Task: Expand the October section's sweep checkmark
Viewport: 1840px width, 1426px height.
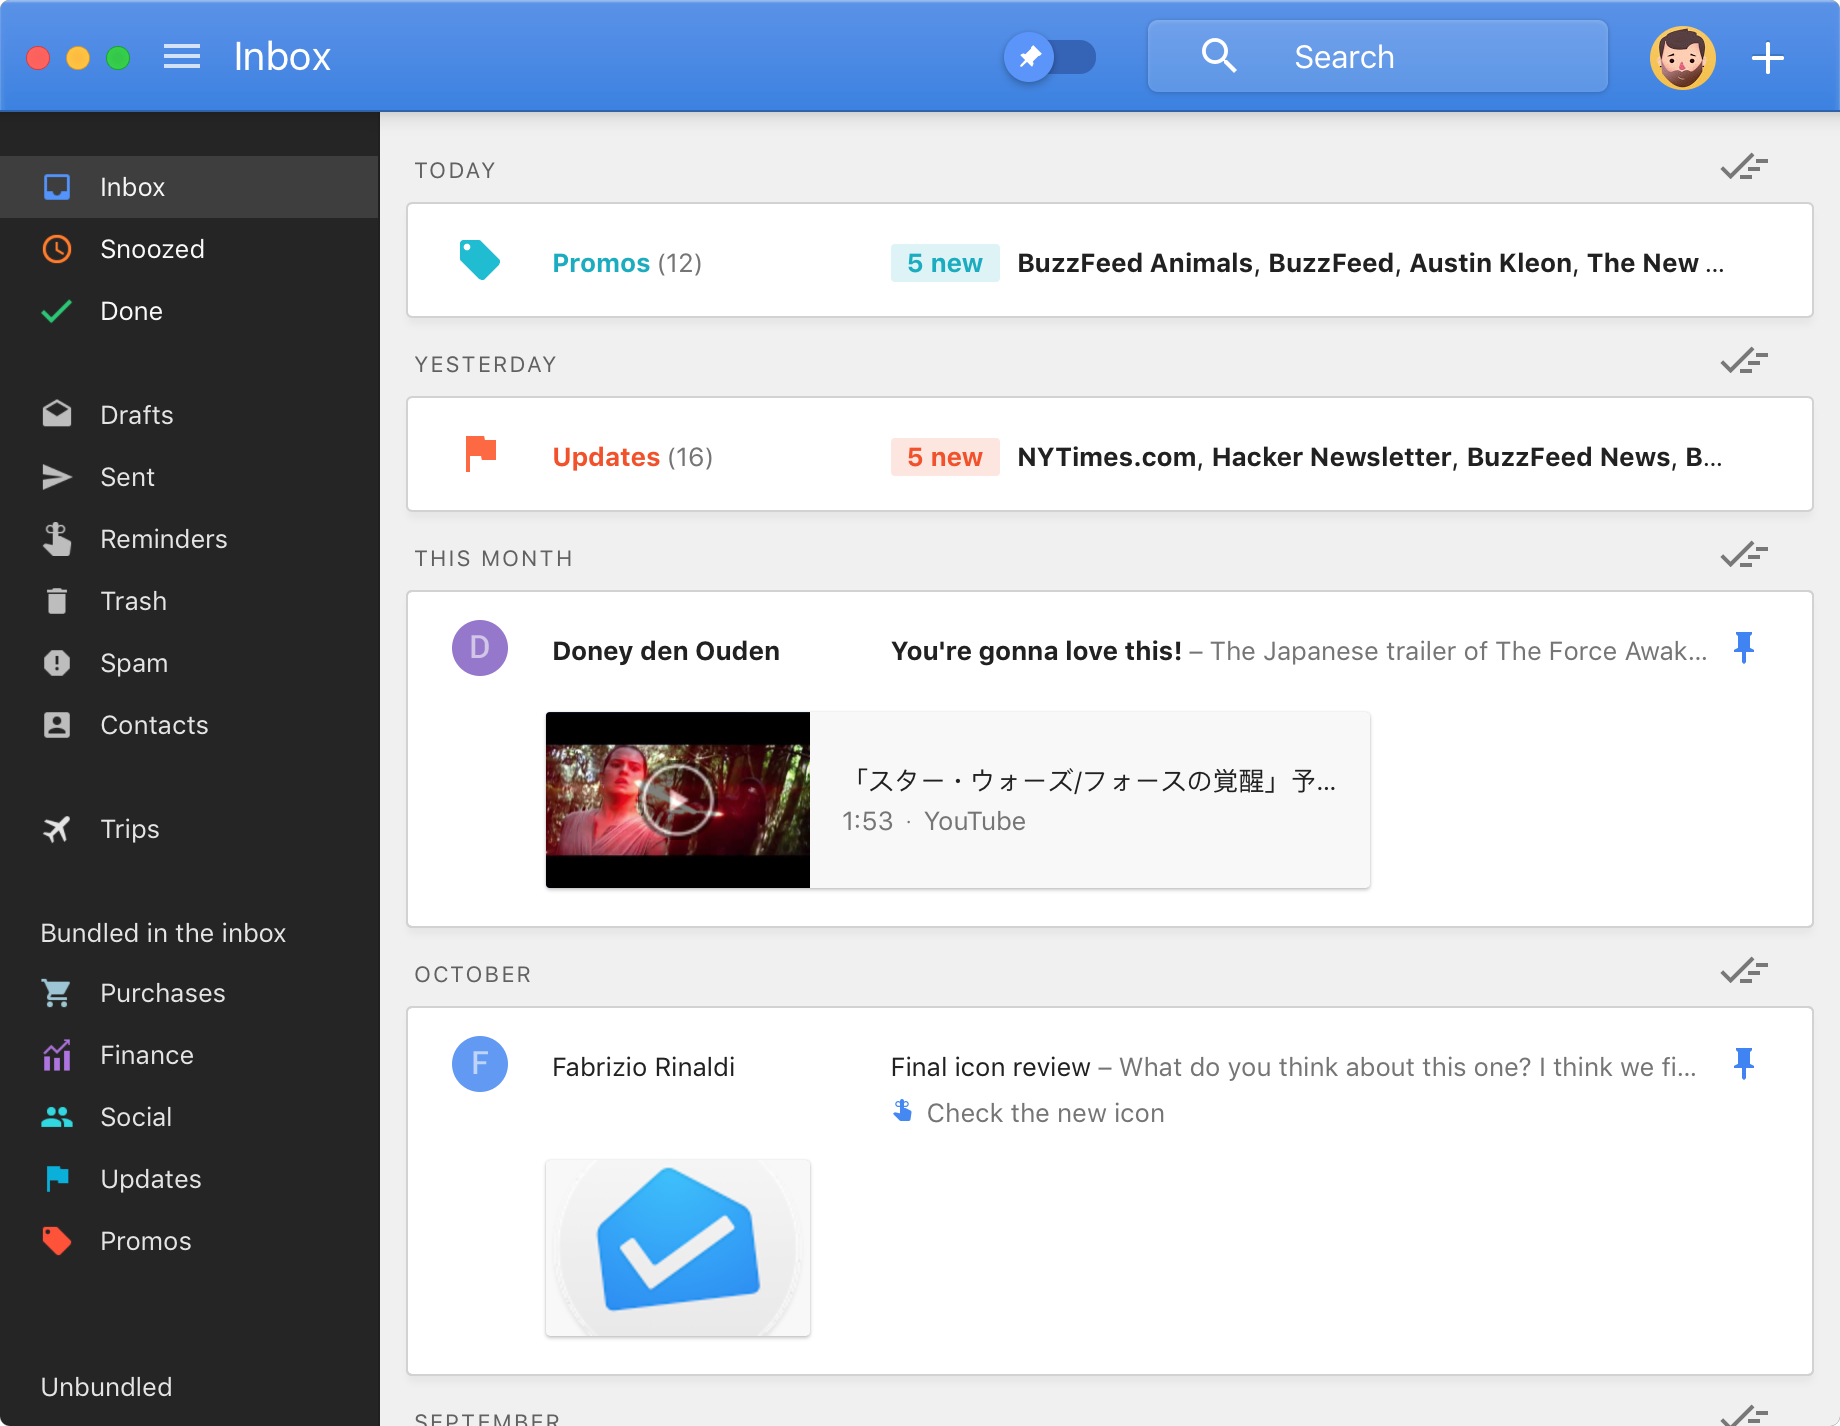Action: [1743, 971]
